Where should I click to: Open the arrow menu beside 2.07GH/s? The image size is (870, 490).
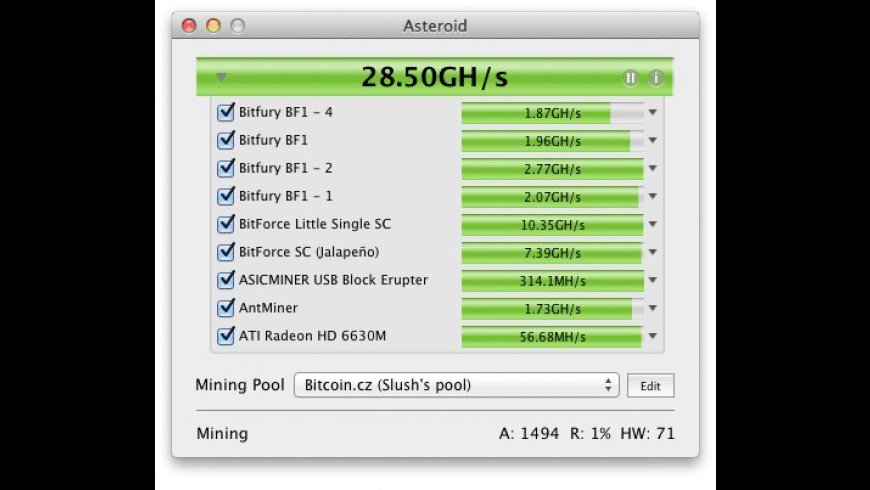coord(653,196)
